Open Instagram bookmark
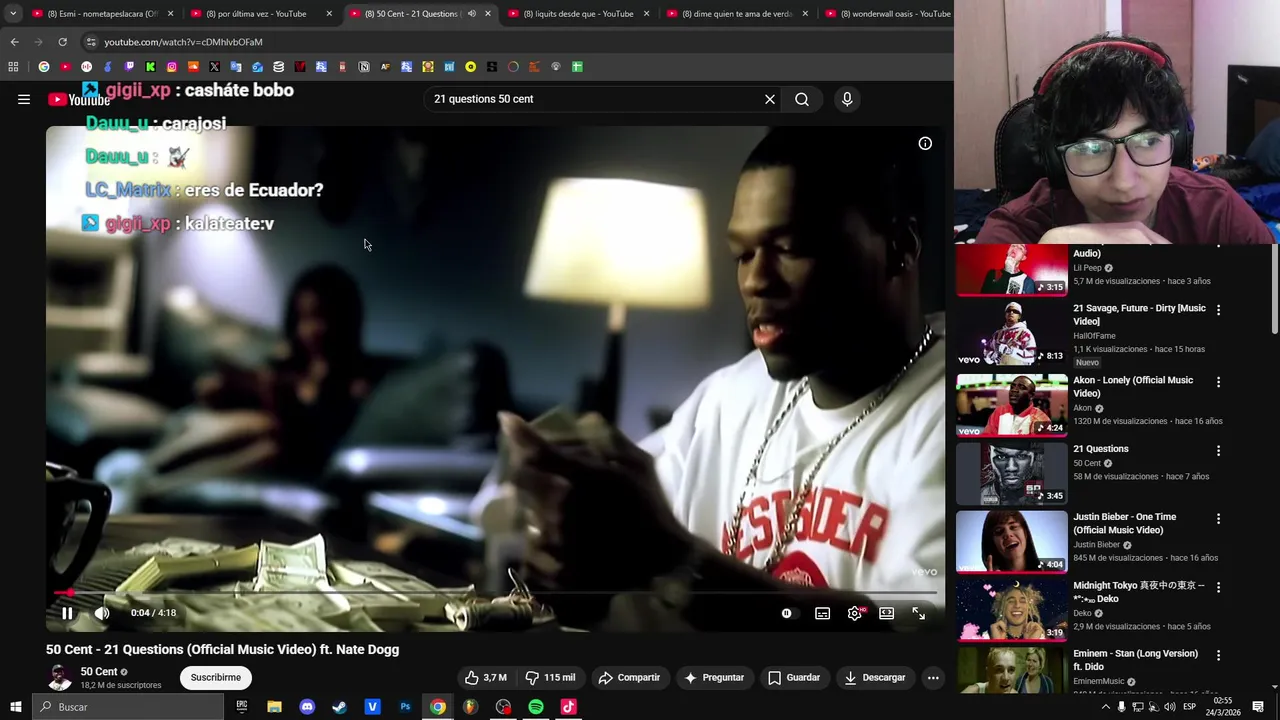This screenshot has width=1280, height=720. [x=172, y=67]
